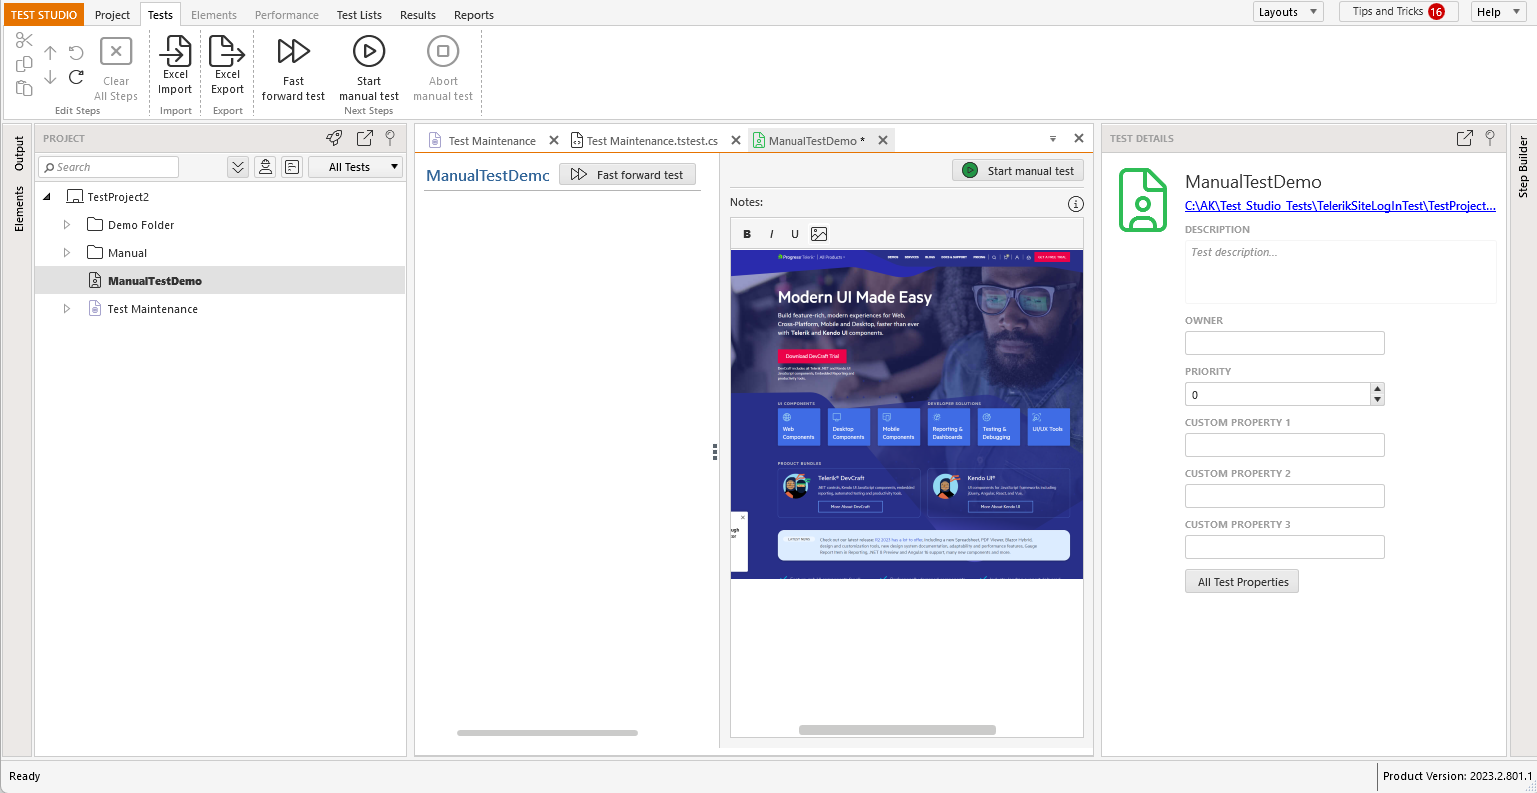Screen dimensions: 1537x793
Task: Click the rocket icon in Project panel header
Action: tap(334, 138)
